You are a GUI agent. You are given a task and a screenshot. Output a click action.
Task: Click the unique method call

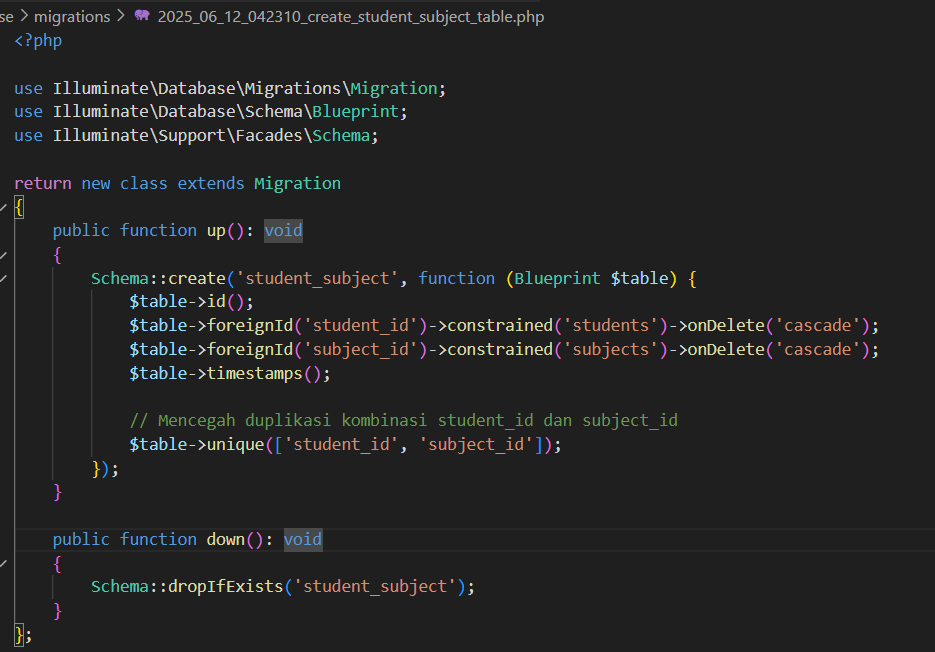click(235, 445)
